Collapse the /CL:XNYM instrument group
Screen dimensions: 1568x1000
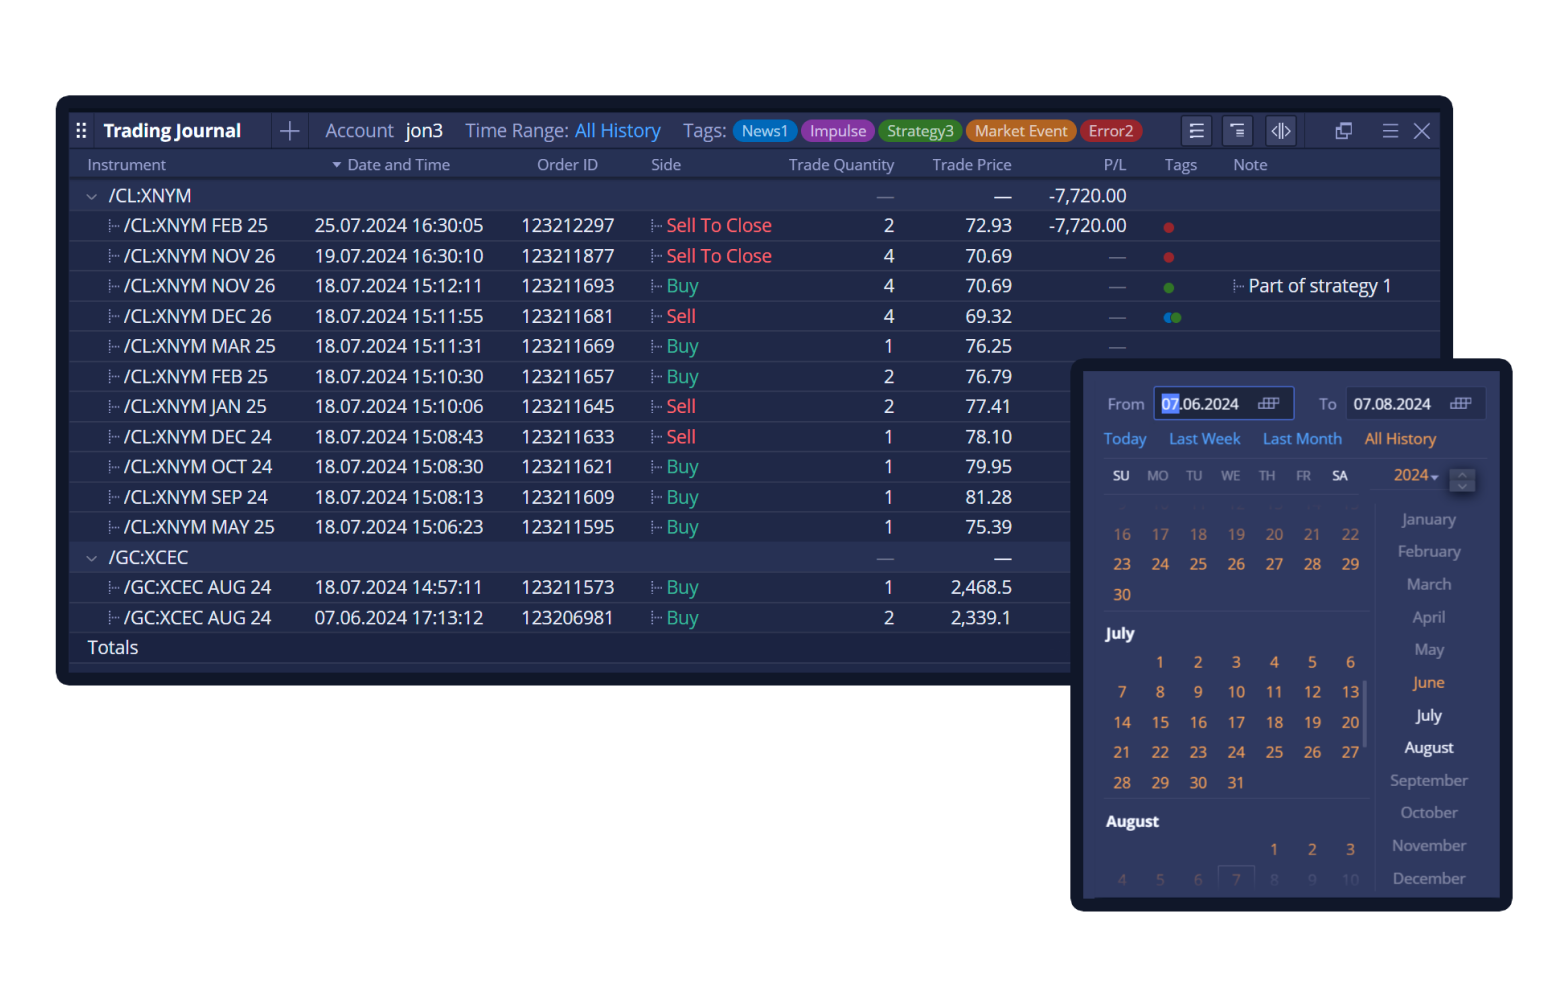[x=92, y=197]
